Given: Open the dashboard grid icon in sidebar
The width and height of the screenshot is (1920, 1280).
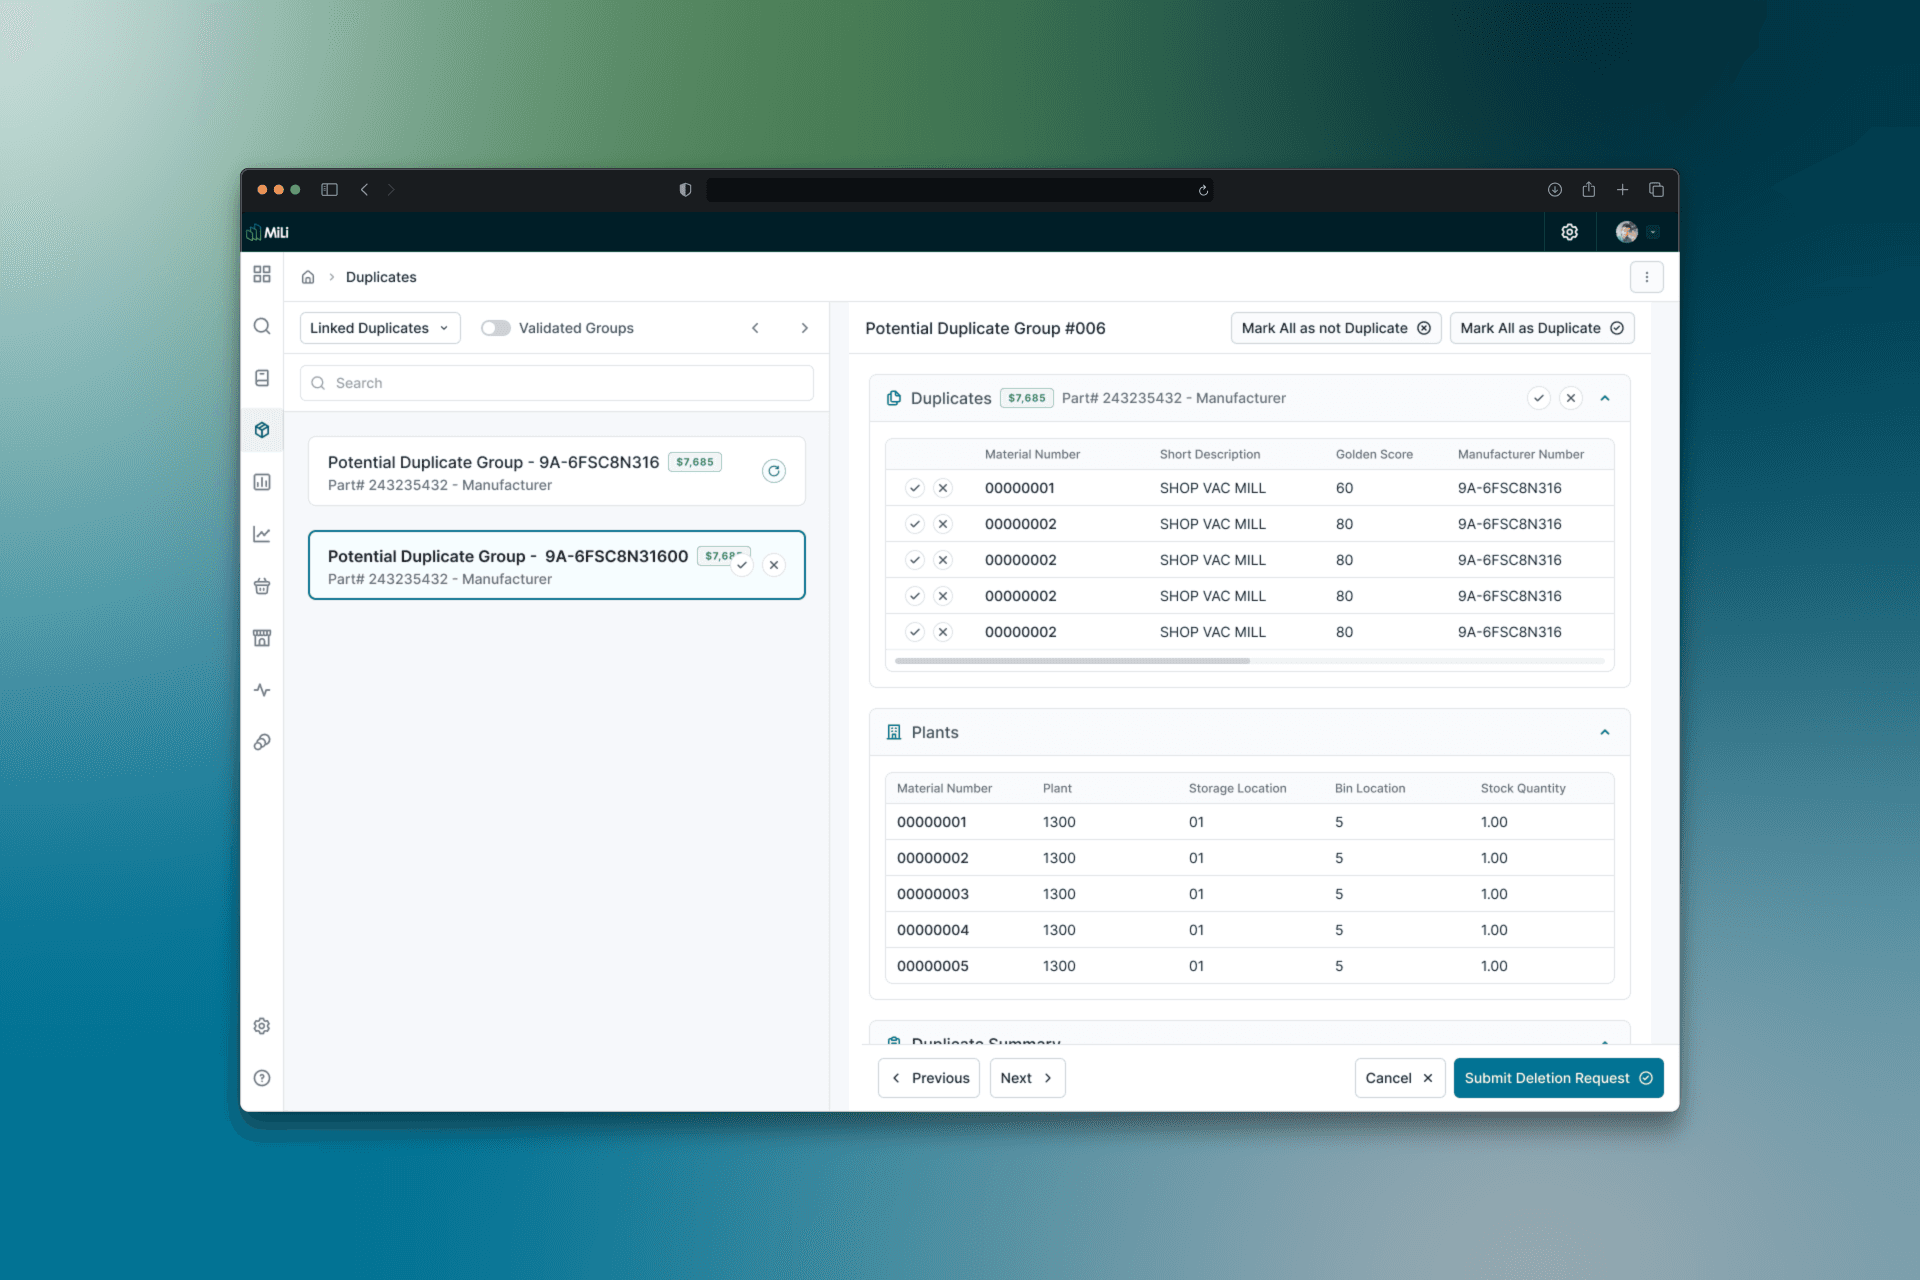Looking at the screenshot, I should coord(262,274).
